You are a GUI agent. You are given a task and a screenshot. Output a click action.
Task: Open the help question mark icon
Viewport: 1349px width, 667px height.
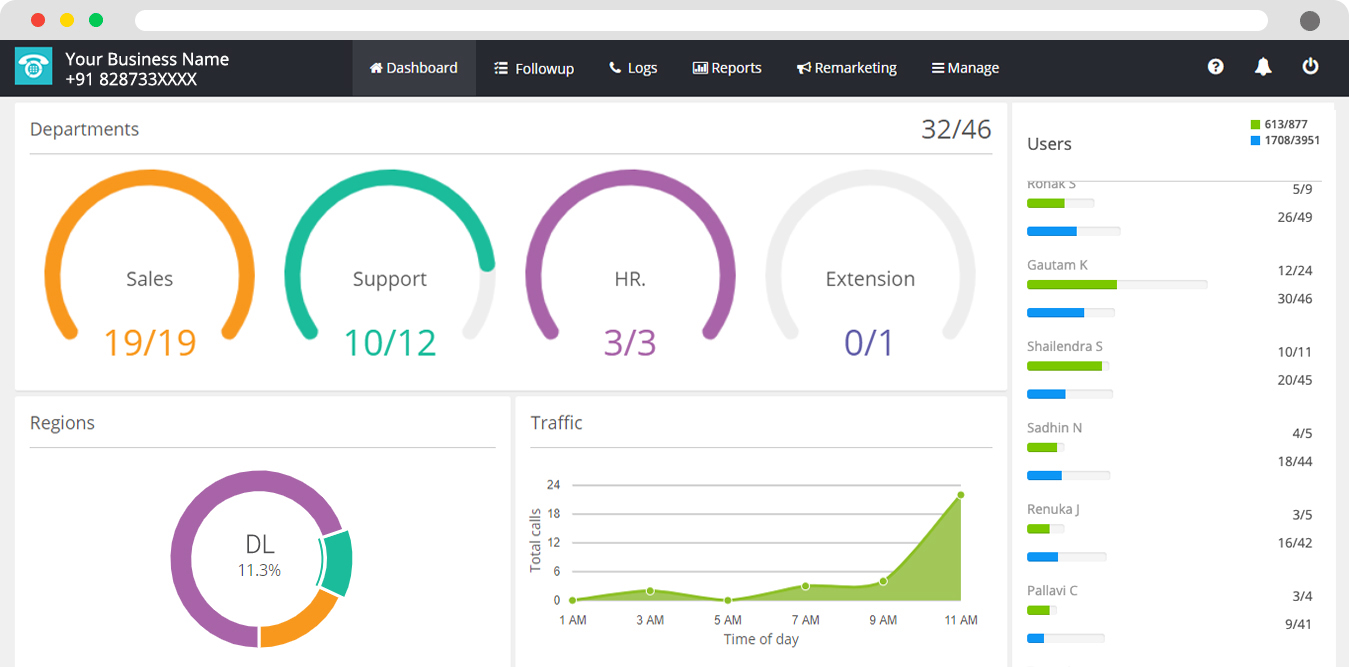point(1215,67)
